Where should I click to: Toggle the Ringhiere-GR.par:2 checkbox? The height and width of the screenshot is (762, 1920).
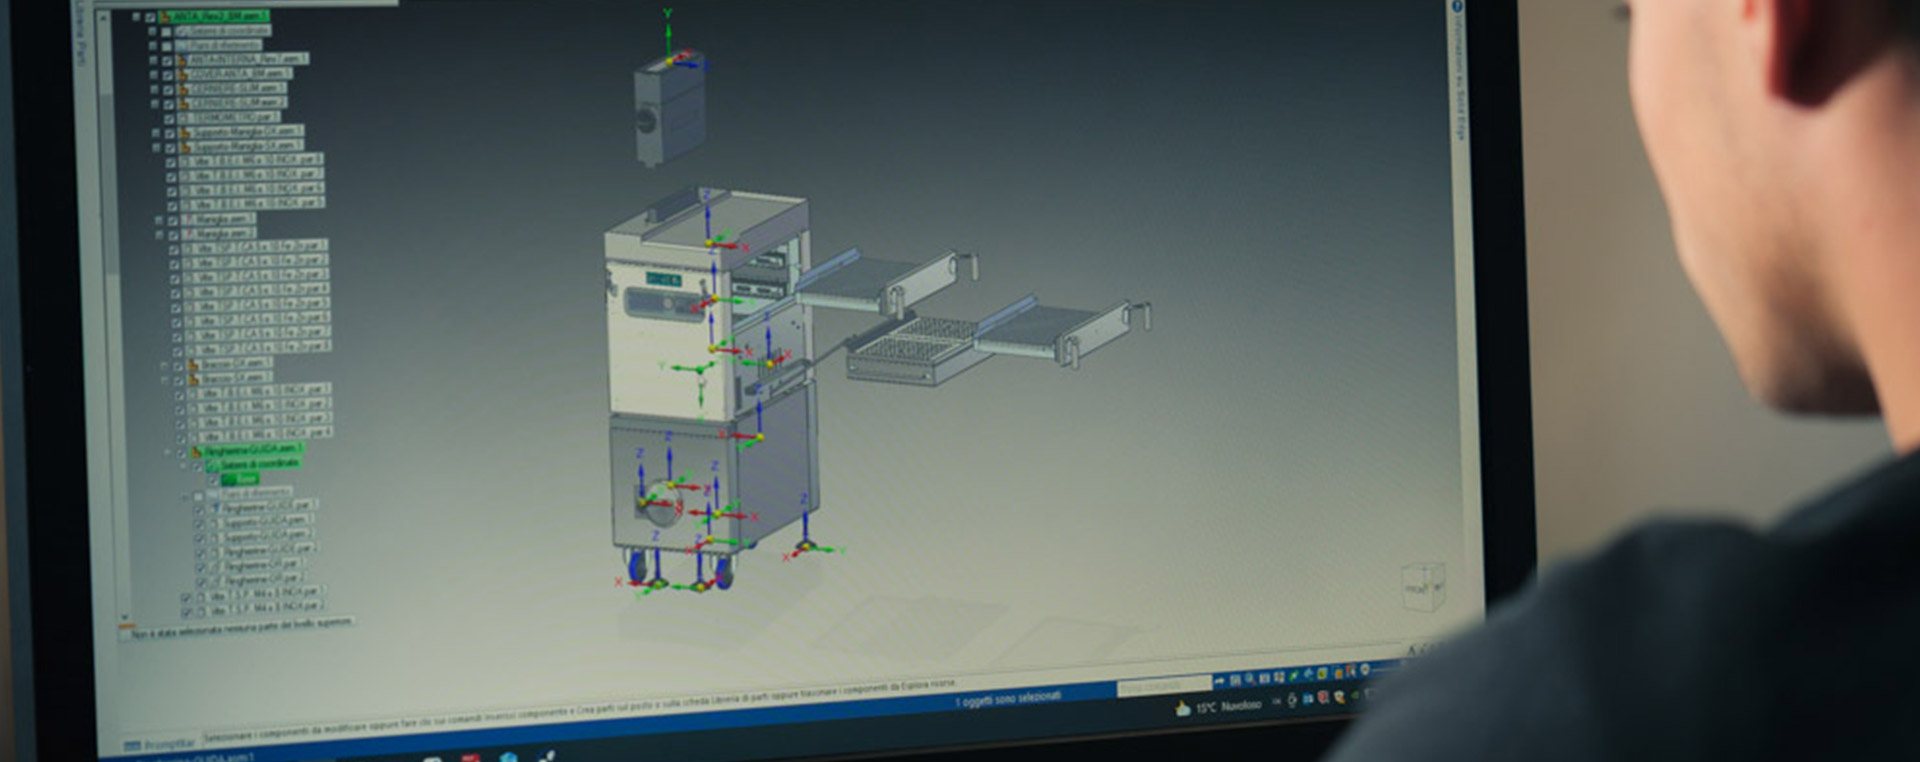click(x=200, y=580)
